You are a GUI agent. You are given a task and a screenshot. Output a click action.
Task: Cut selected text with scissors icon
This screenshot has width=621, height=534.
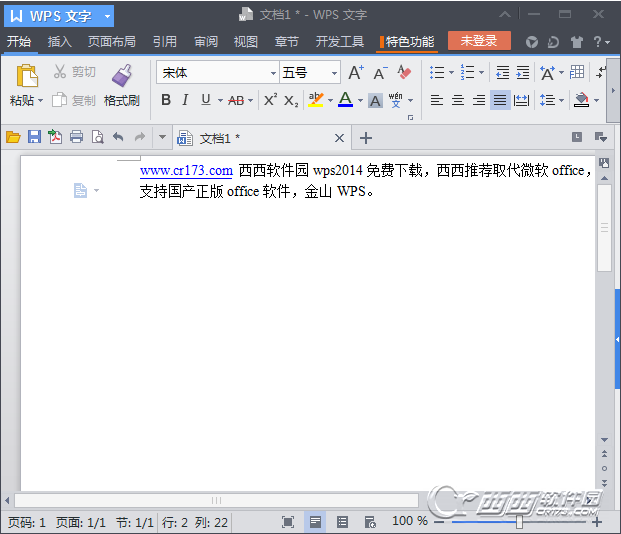[x=60, y=72]
